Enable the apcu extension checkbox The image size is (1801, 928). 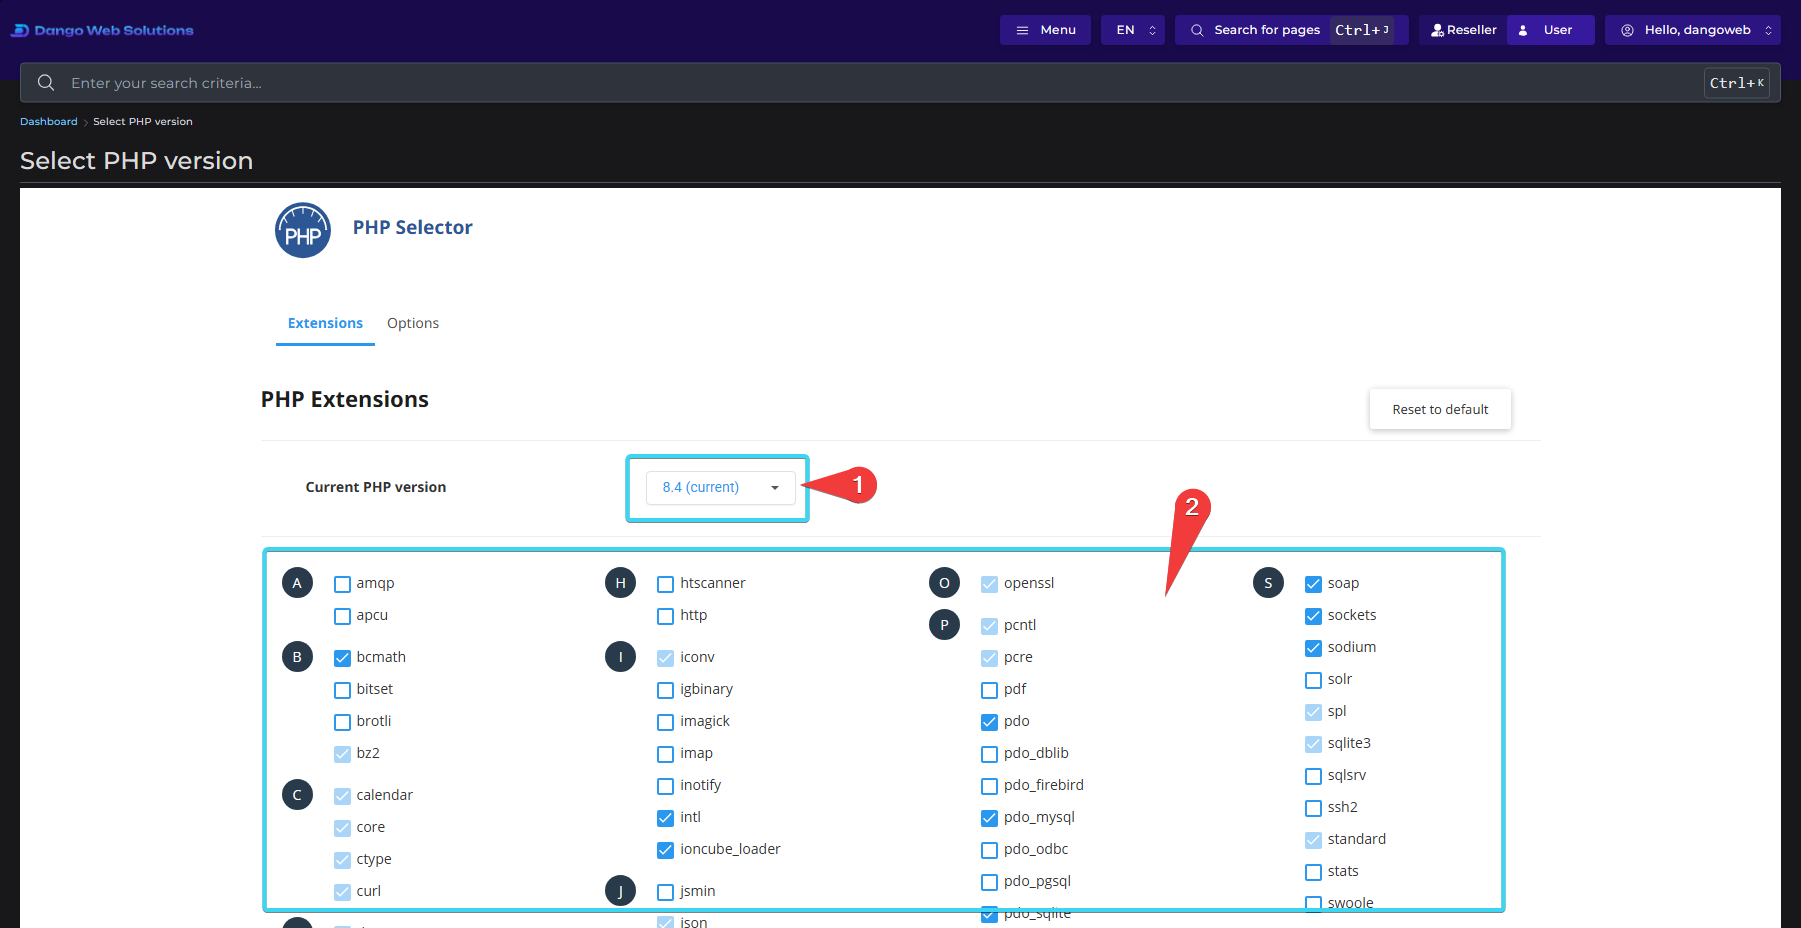(342, 616)
